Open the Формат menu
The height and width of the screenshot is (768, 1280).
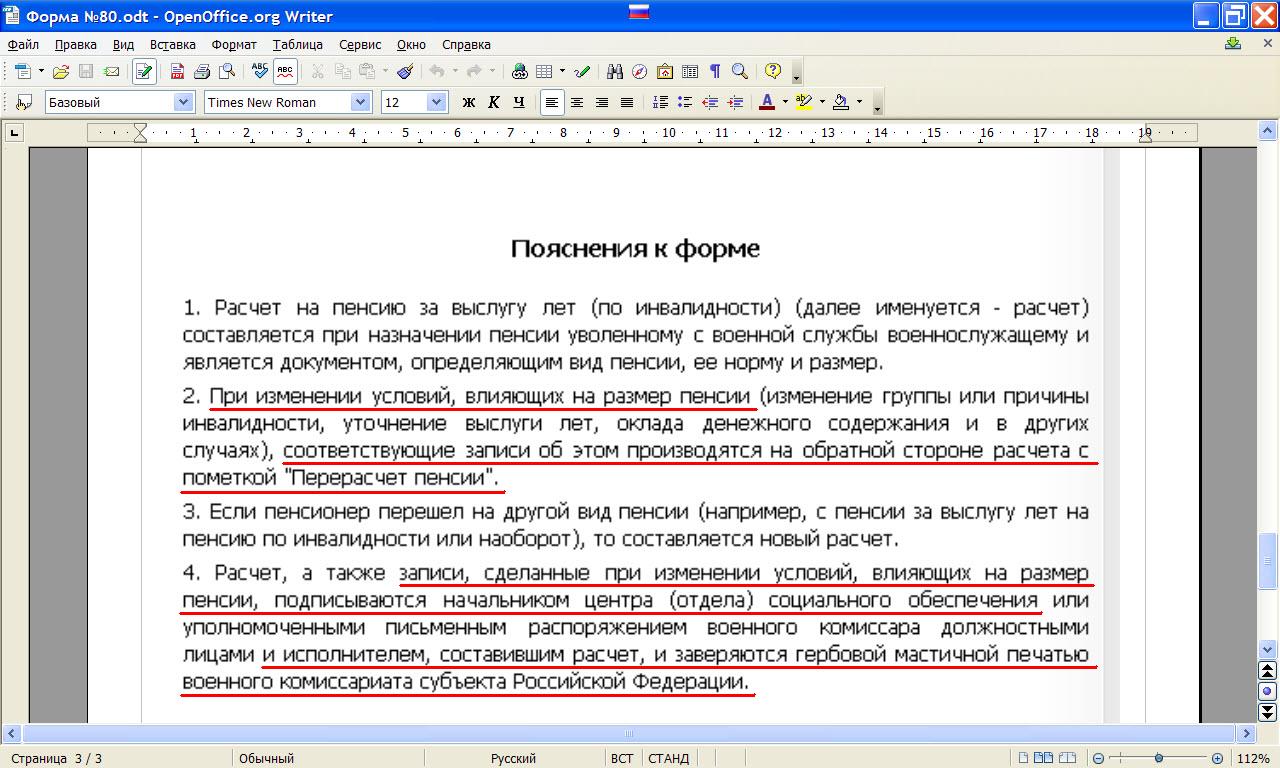click(x=234, y=44)
